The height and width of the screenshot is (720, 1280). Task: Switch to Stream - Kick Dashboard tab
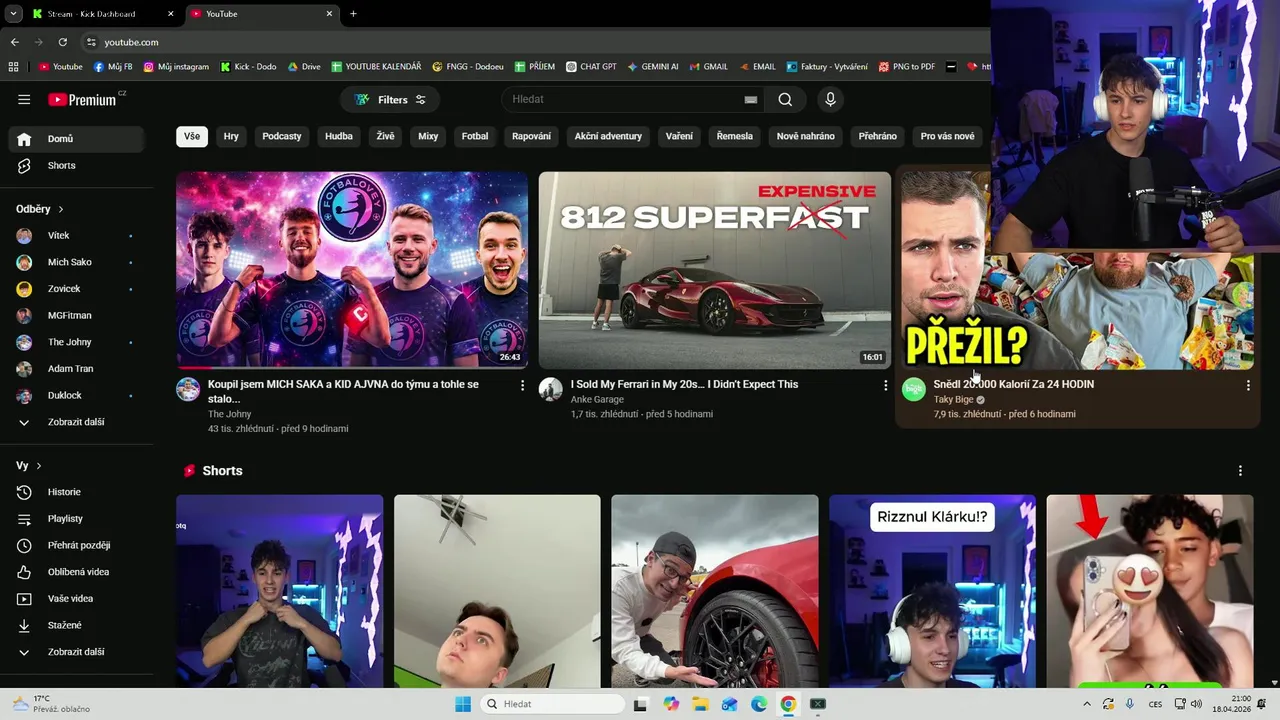102,14
